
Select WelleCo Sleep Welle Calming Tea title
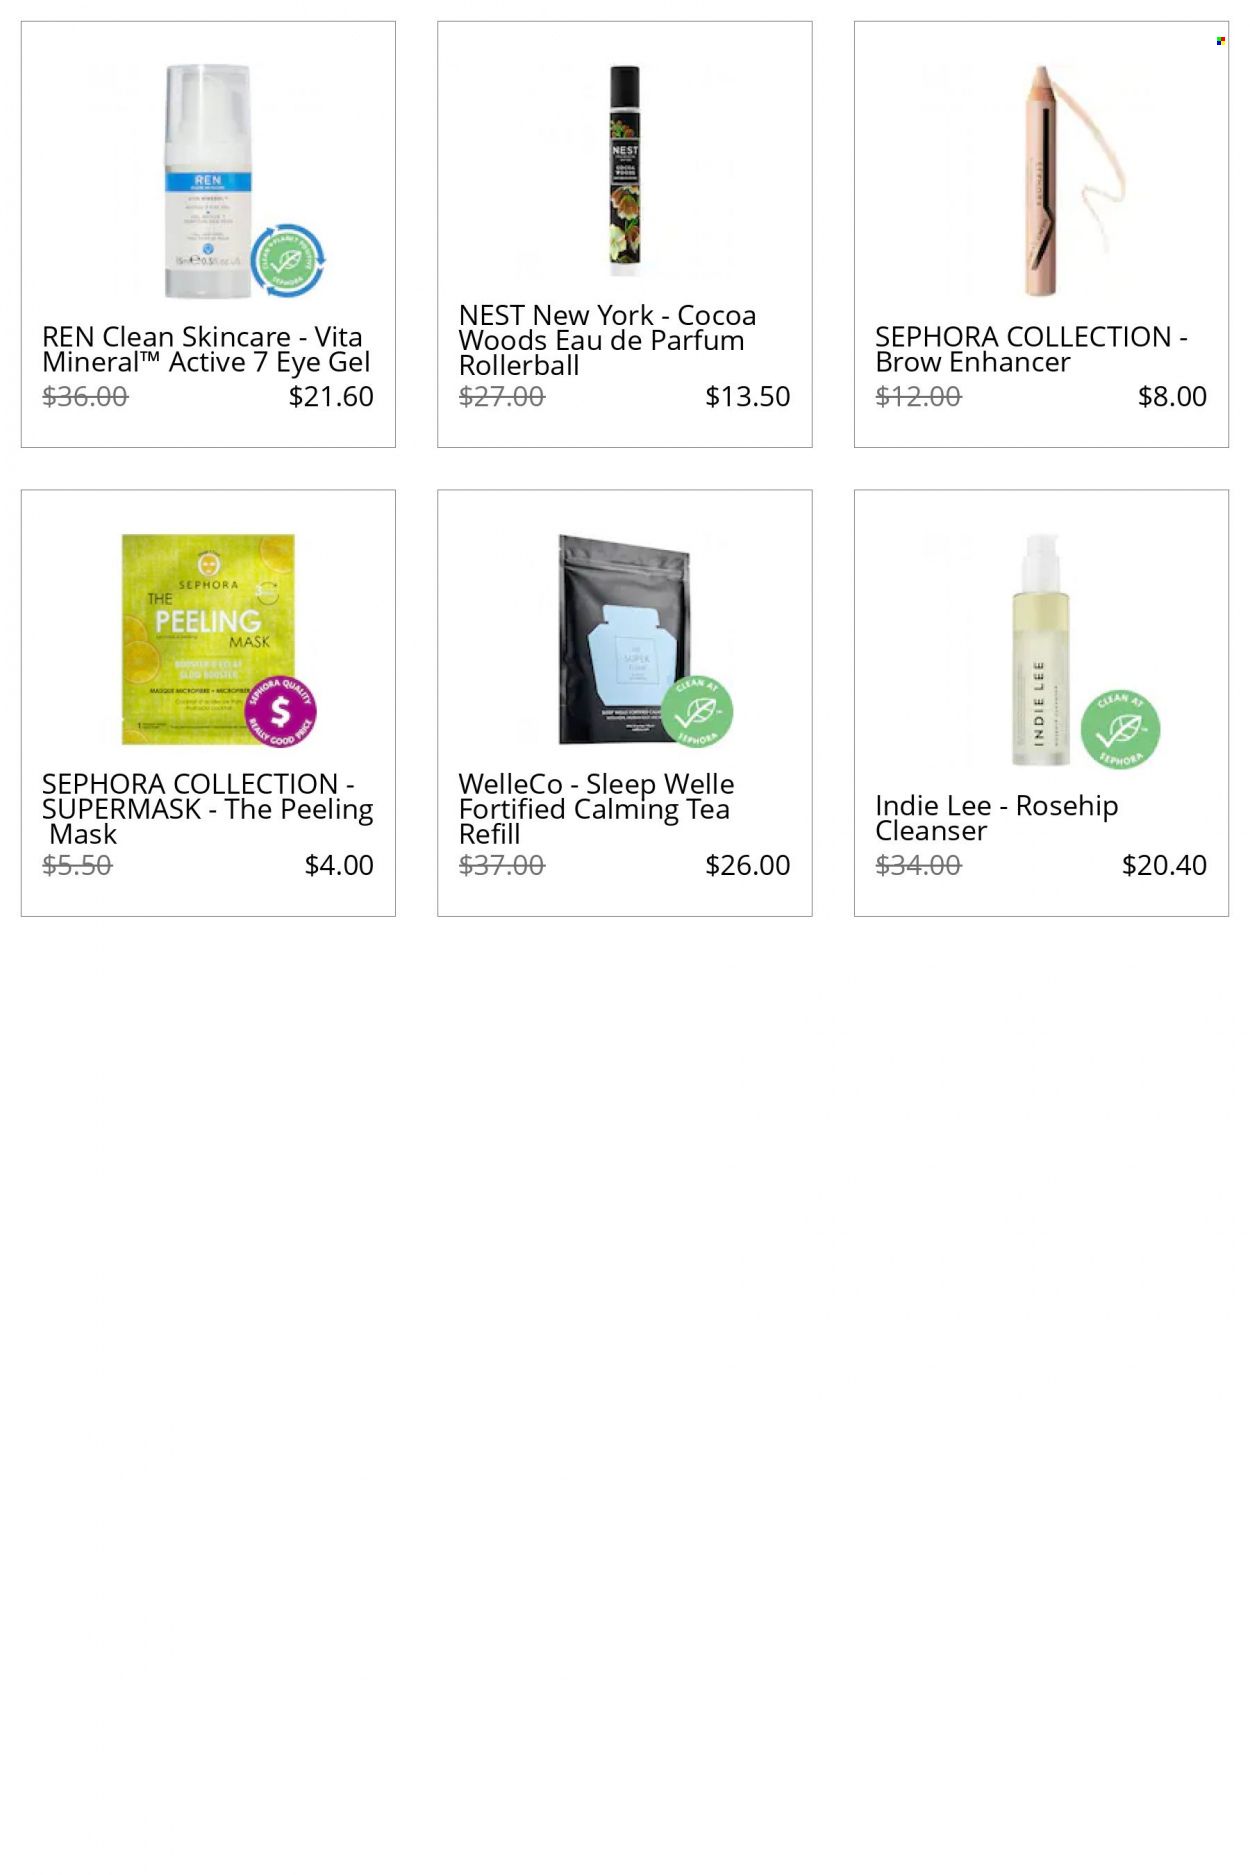tap(596, 809)
